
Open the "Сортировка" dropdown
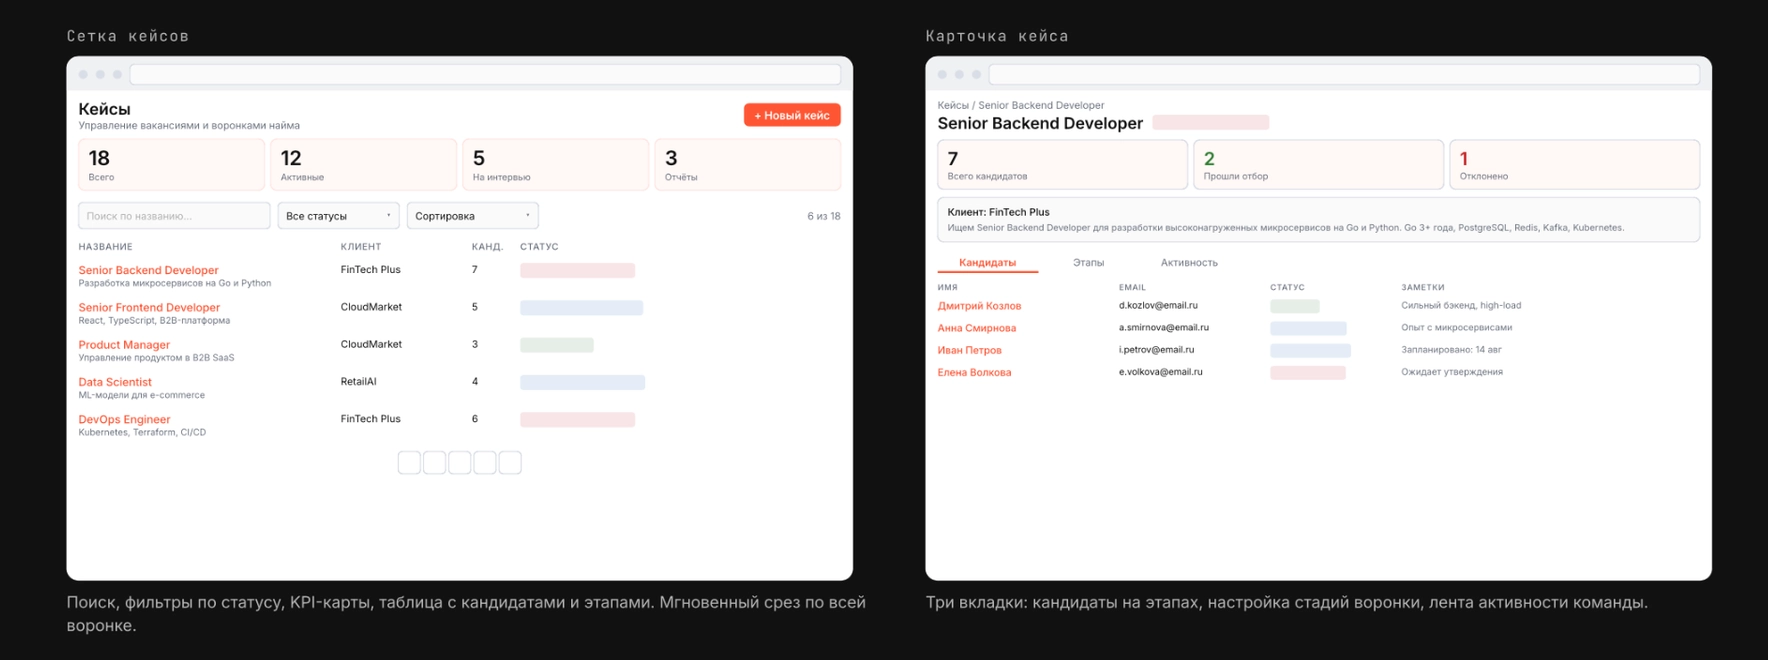[x=472, y=216]
